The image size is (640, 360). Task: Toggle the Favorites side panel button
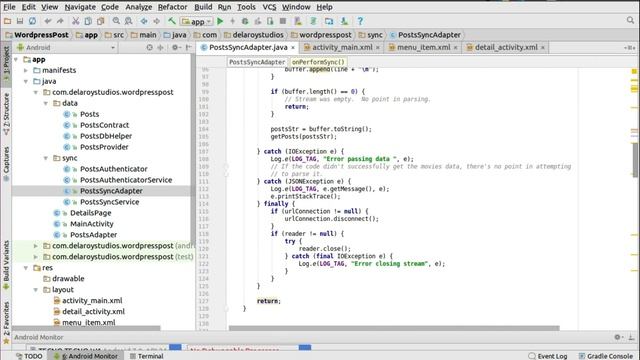[6, 322]
